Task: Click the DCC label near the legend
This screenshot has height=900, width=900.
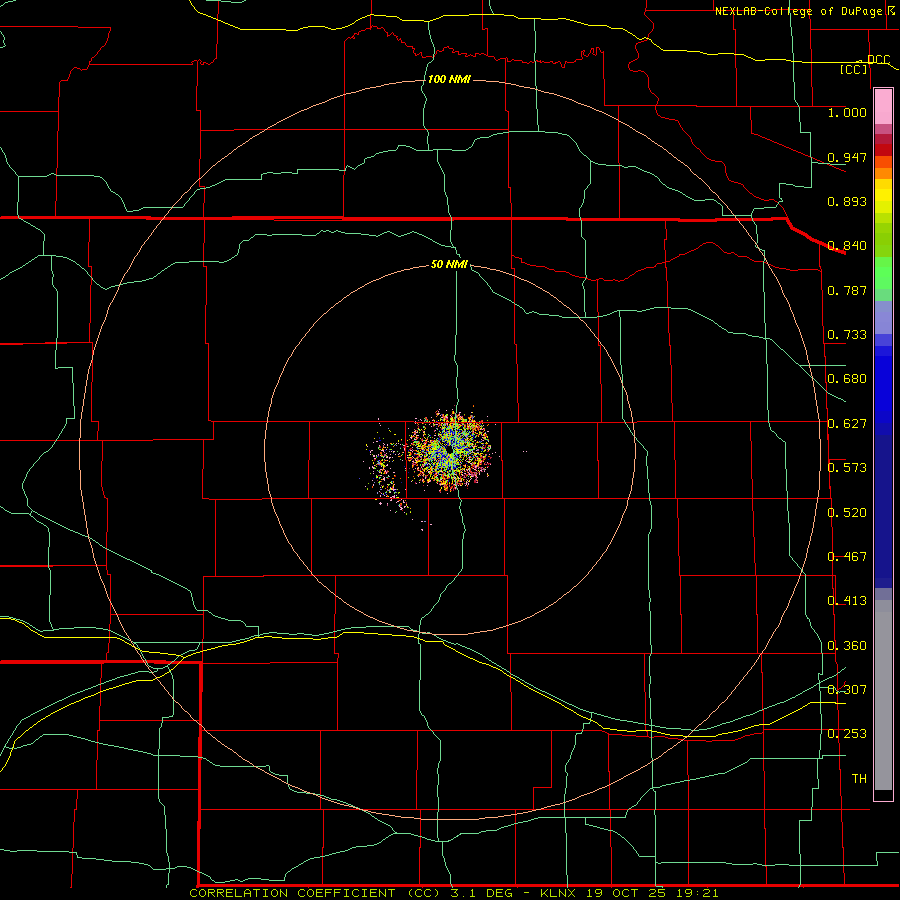Action: tap(878, 60)
